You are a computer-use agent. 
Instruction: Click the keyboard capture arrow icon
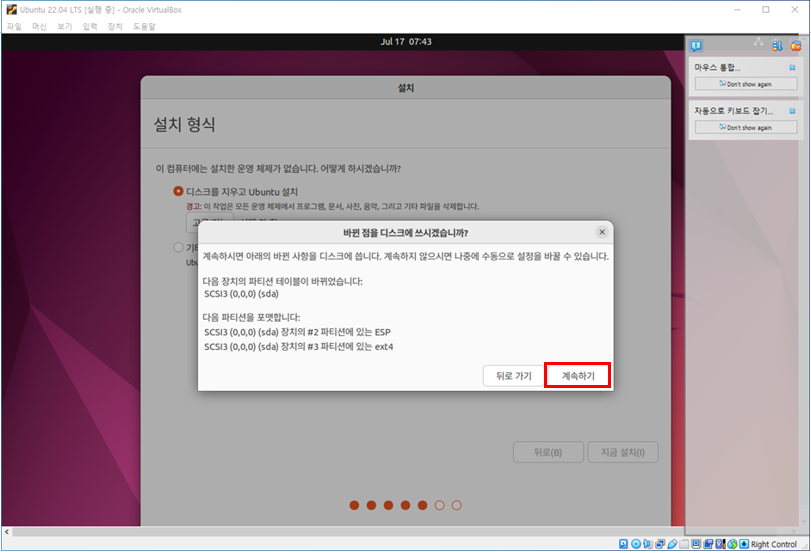click(744, 544)
